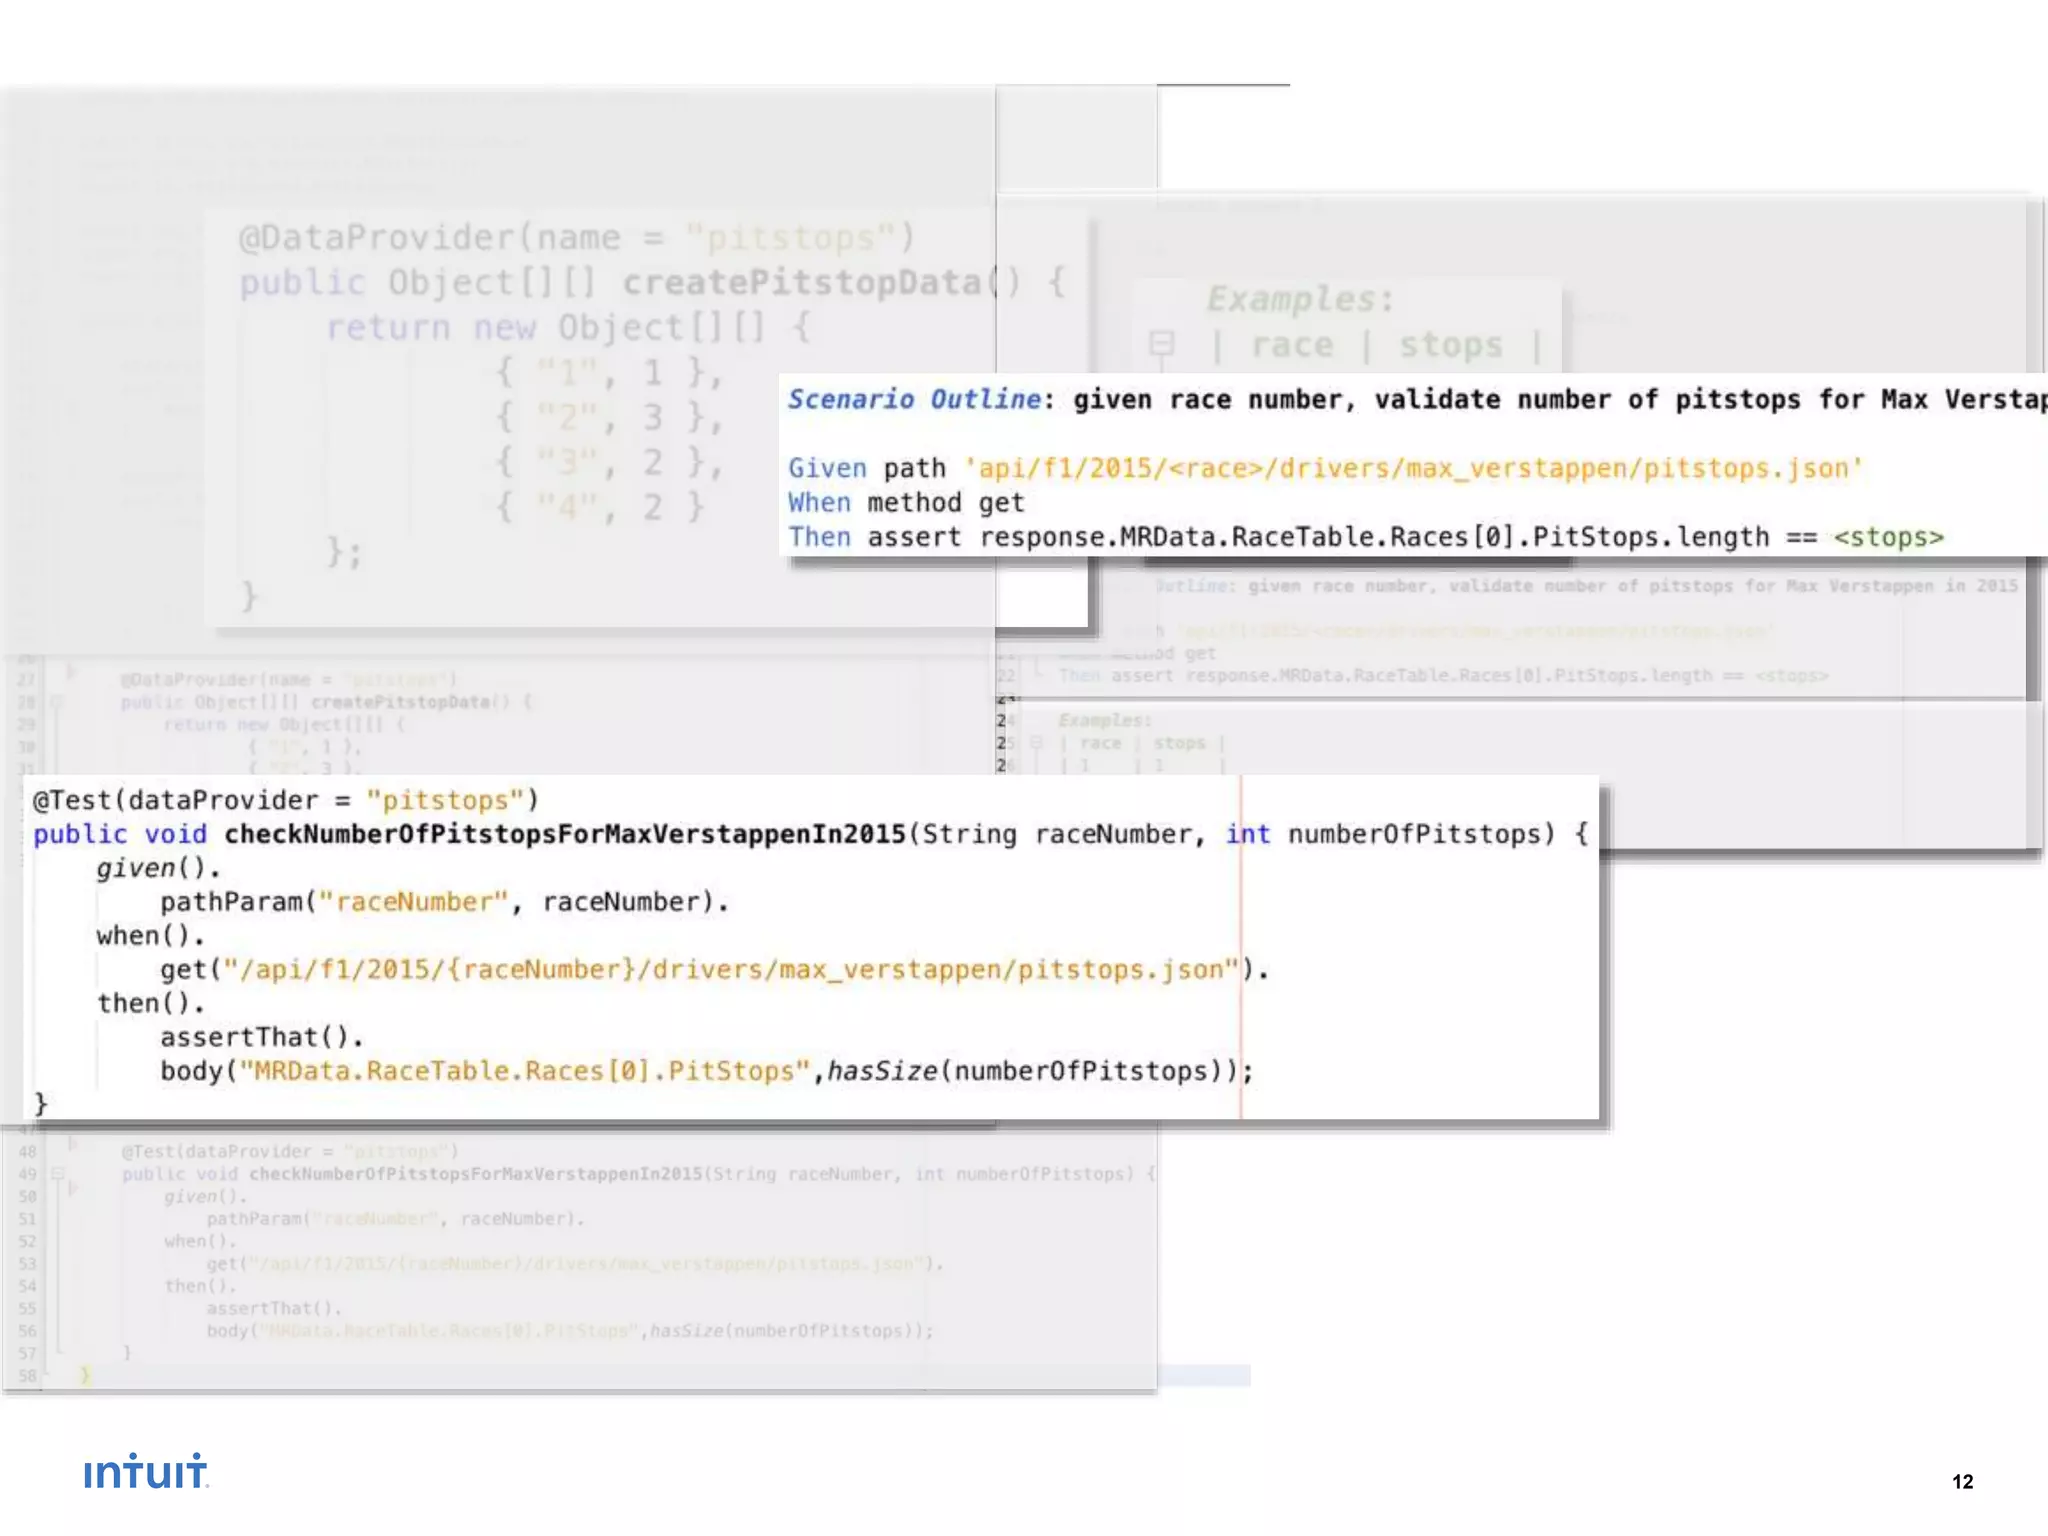Screen dimensions: 2048x1536
Task: Click run gutter arrow at line 48
Action: point(73,1143)
